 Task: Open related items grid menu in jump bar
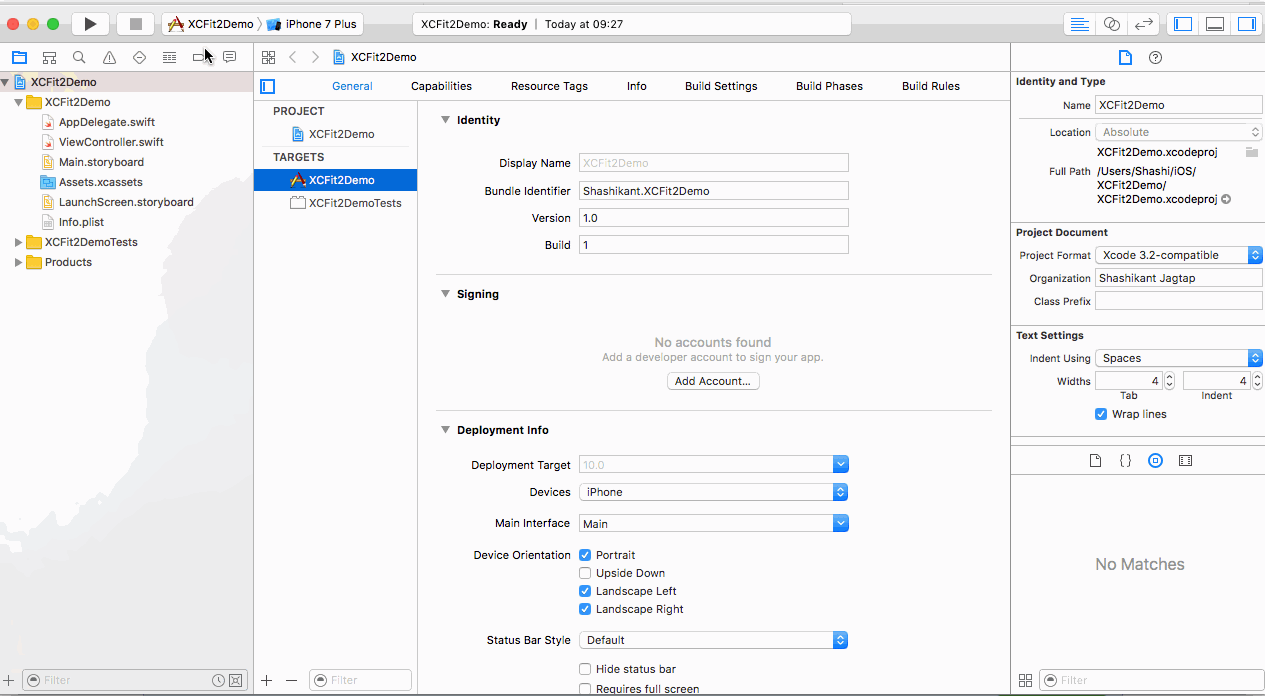point(268,57)
